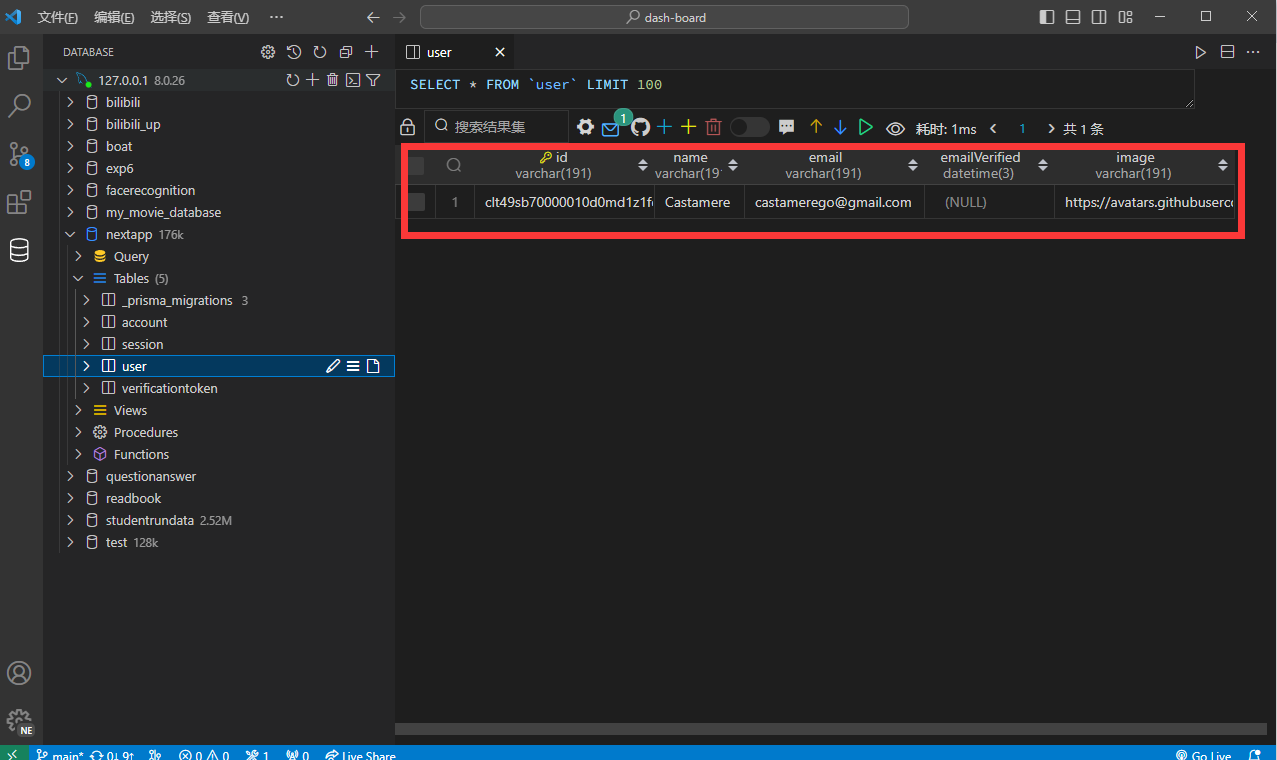Toggle the lock icon beside search box

click(x=407, y=127)
